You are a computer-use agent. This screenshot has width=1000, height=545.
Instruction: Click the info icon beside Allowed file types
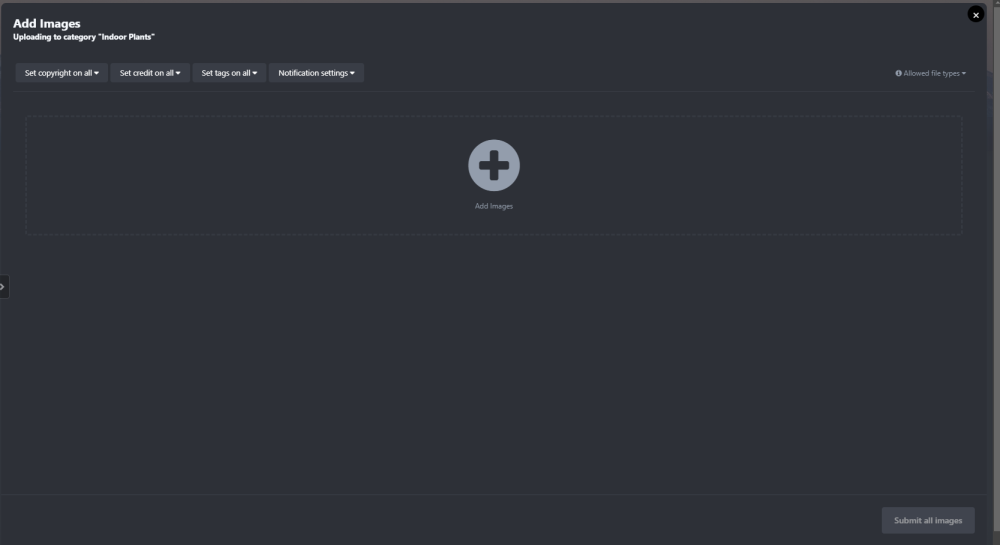(898, 73)
